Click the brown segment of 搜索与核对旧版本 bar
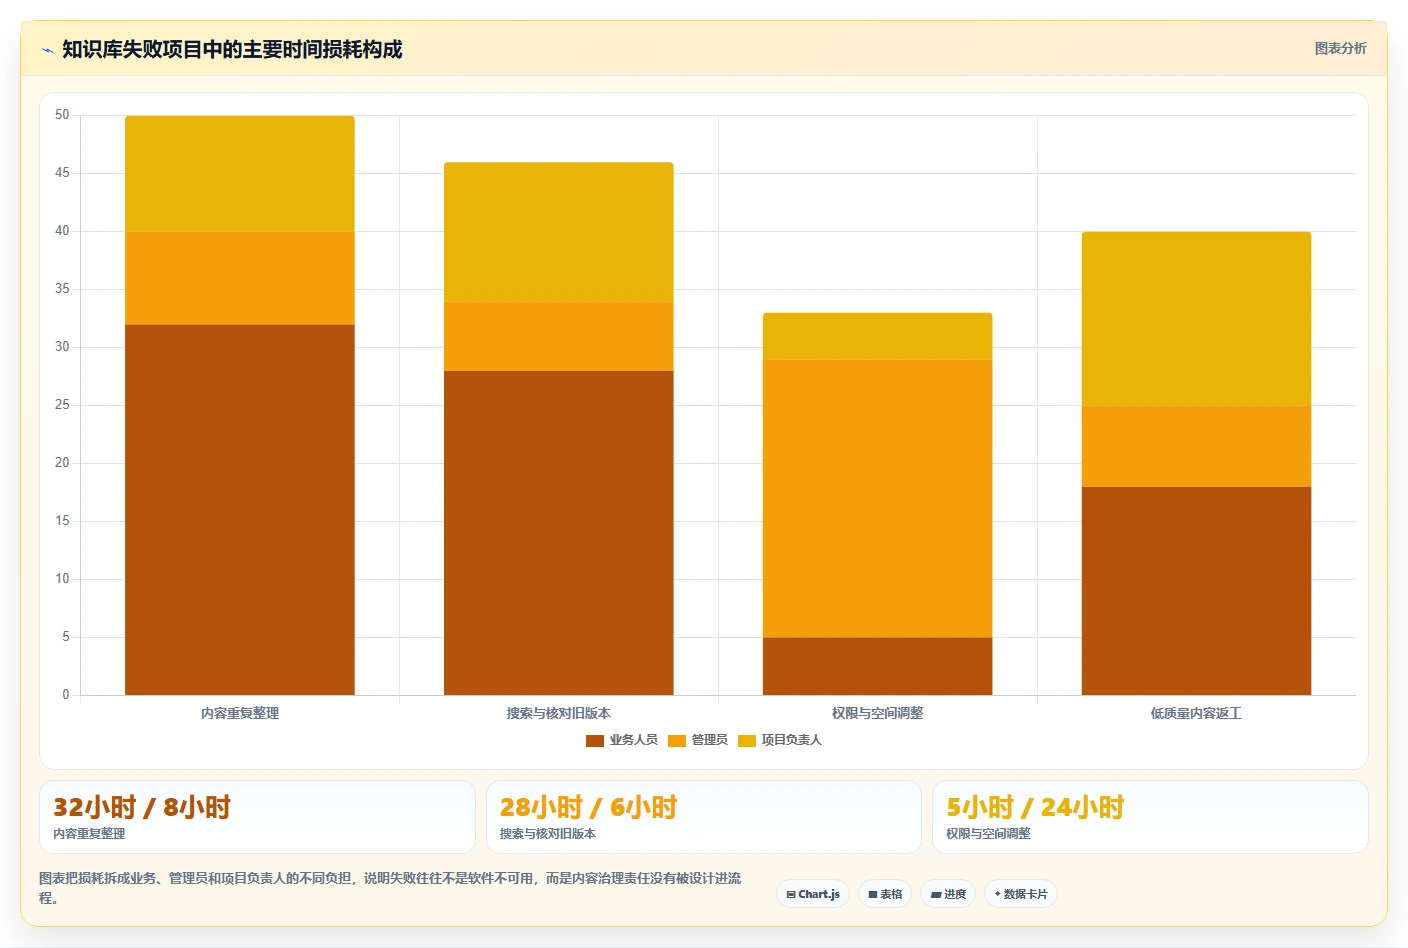Image resolution: width=1408 pixels, height=948 pixels. 559,533
